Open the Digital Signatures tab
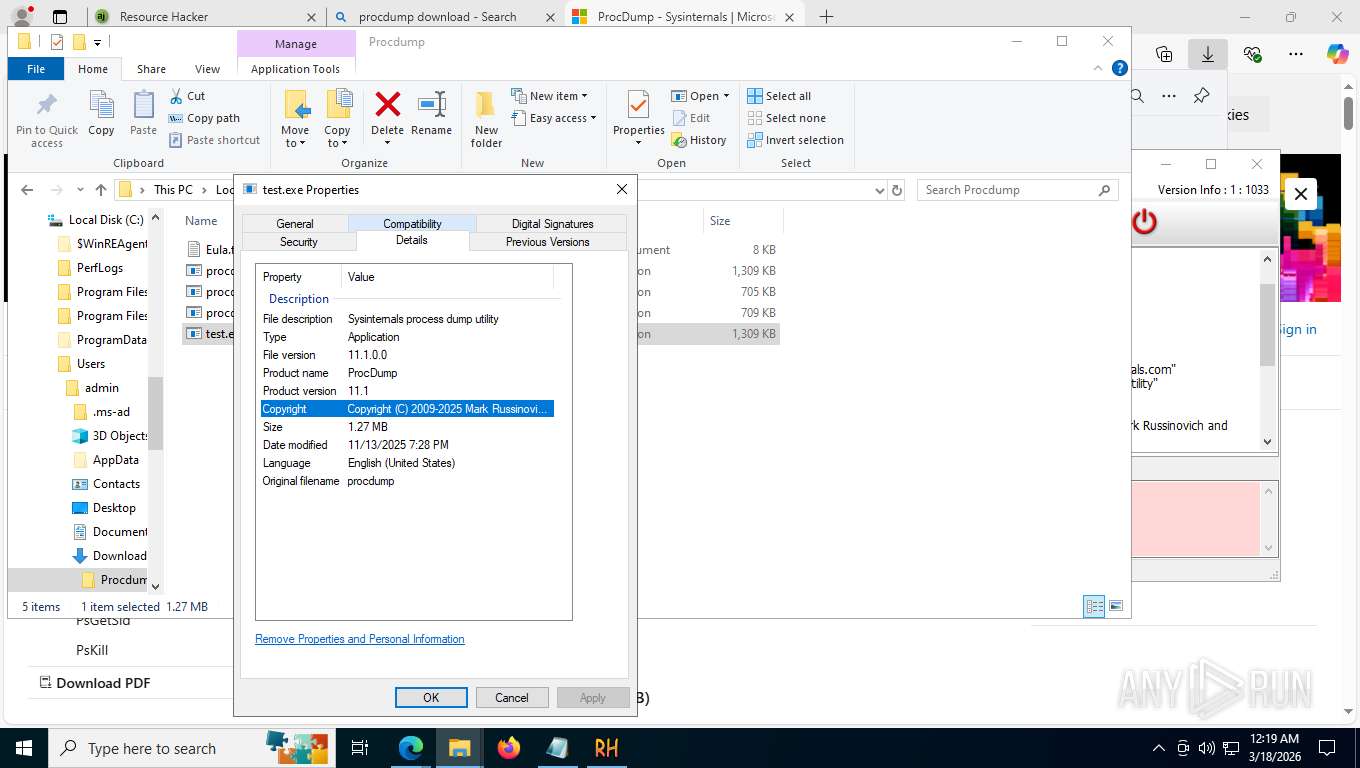 [x=552, y=224]
